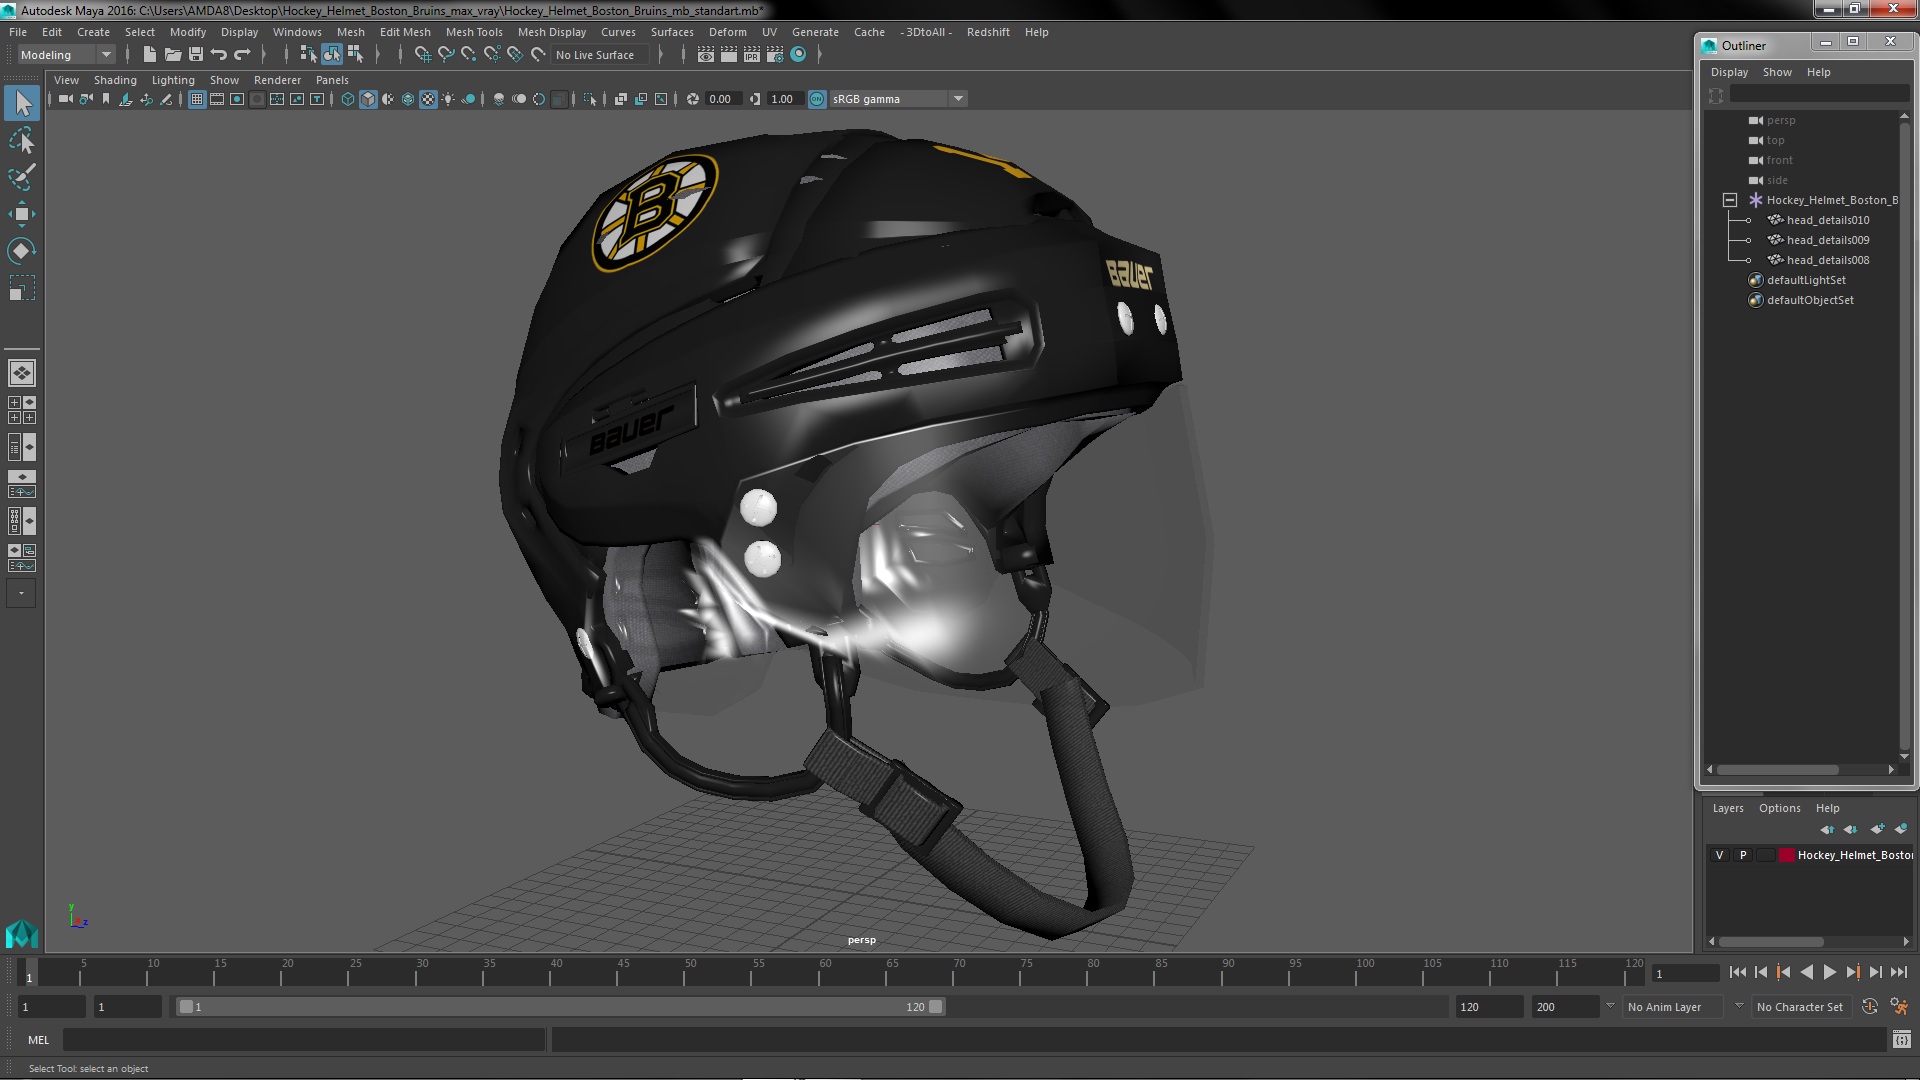Open the Modeling menu set dropdown
The width and height of the screenshot is (1920, 1080).
tap(65, 55)
